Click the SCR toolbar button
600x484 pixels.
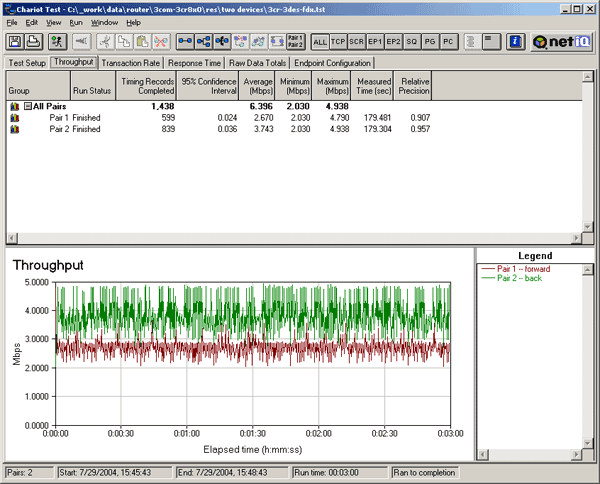[356, 42]
